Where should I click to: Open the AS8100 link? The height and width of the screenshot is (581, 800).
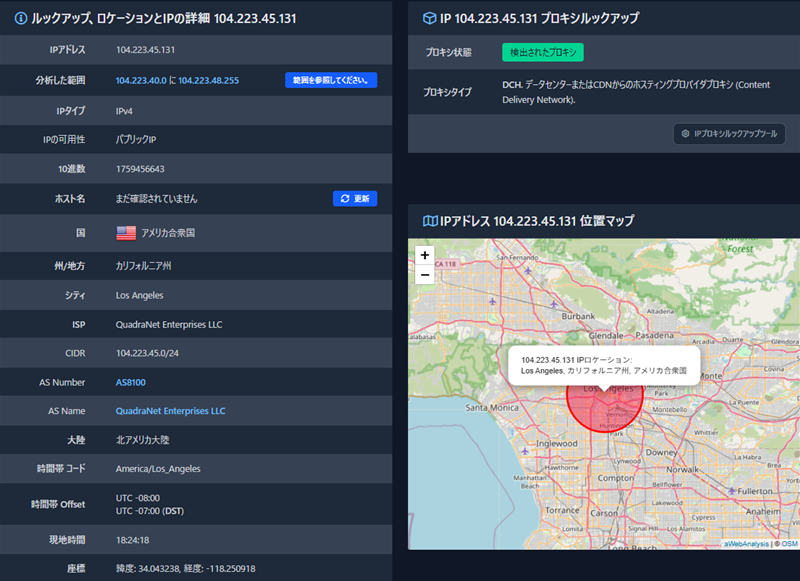(131, 383)
